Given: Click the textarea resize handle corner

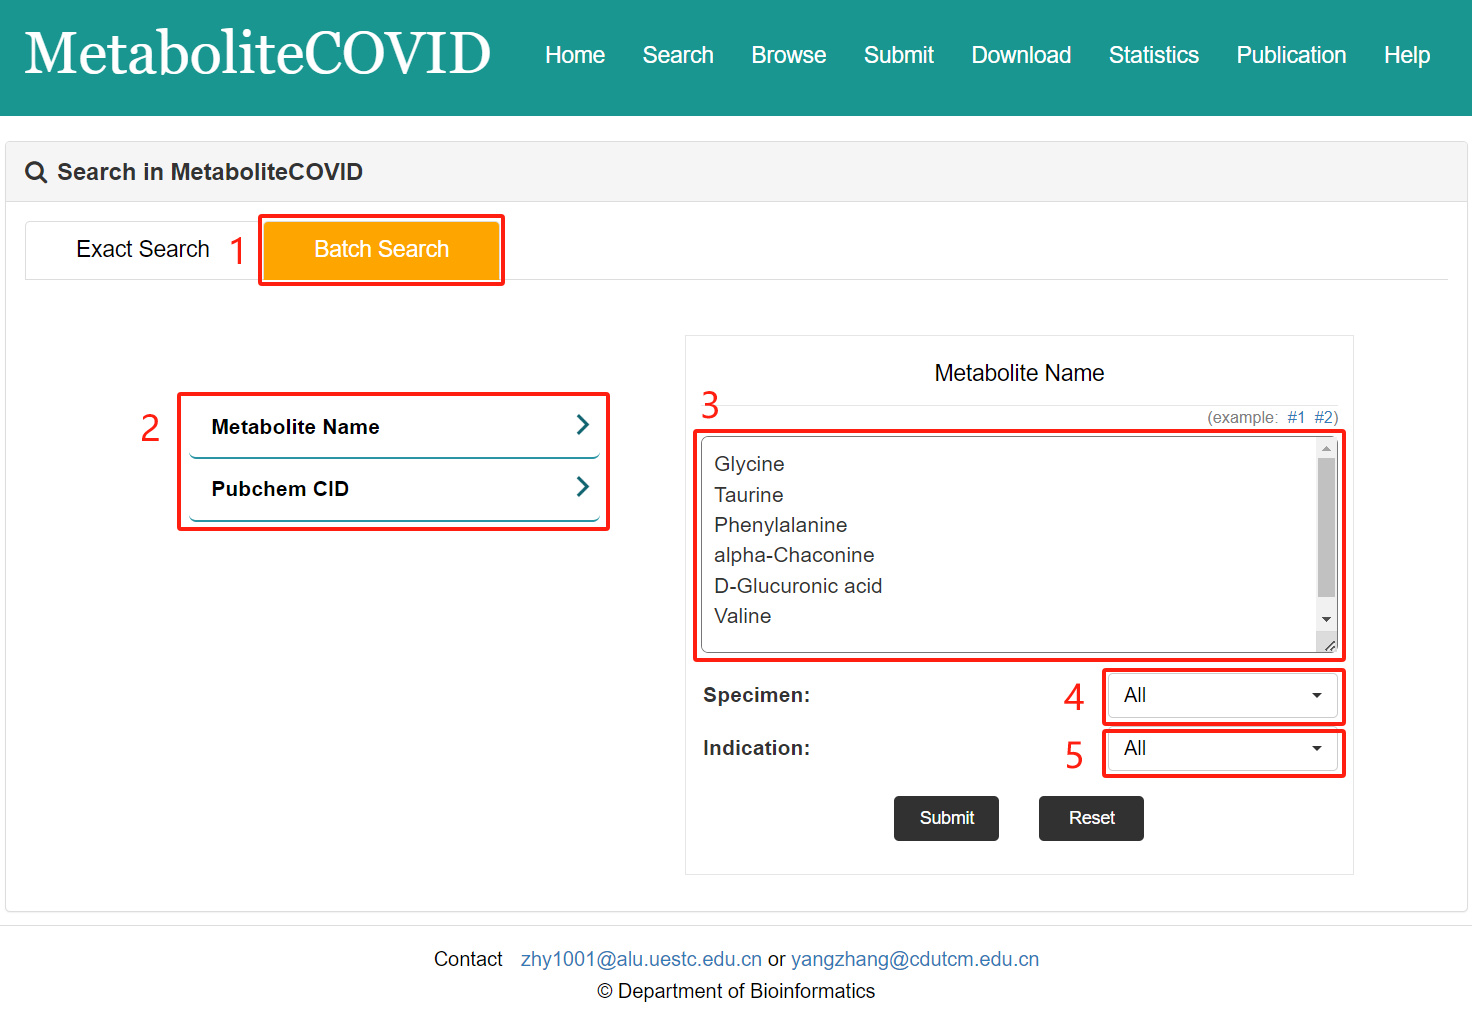Looking at the screenshot, I should tap(1329, 646).
